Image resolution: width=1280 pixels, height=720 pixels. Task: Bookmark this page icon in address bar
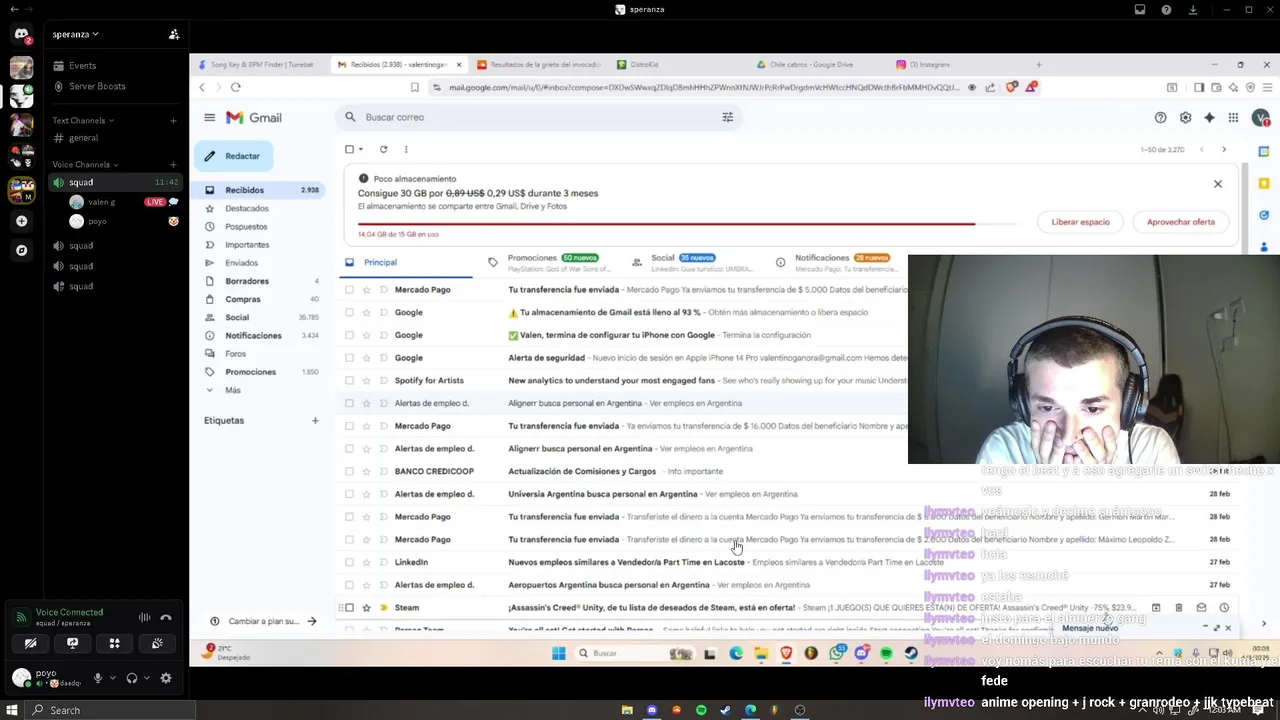[414, 87]
